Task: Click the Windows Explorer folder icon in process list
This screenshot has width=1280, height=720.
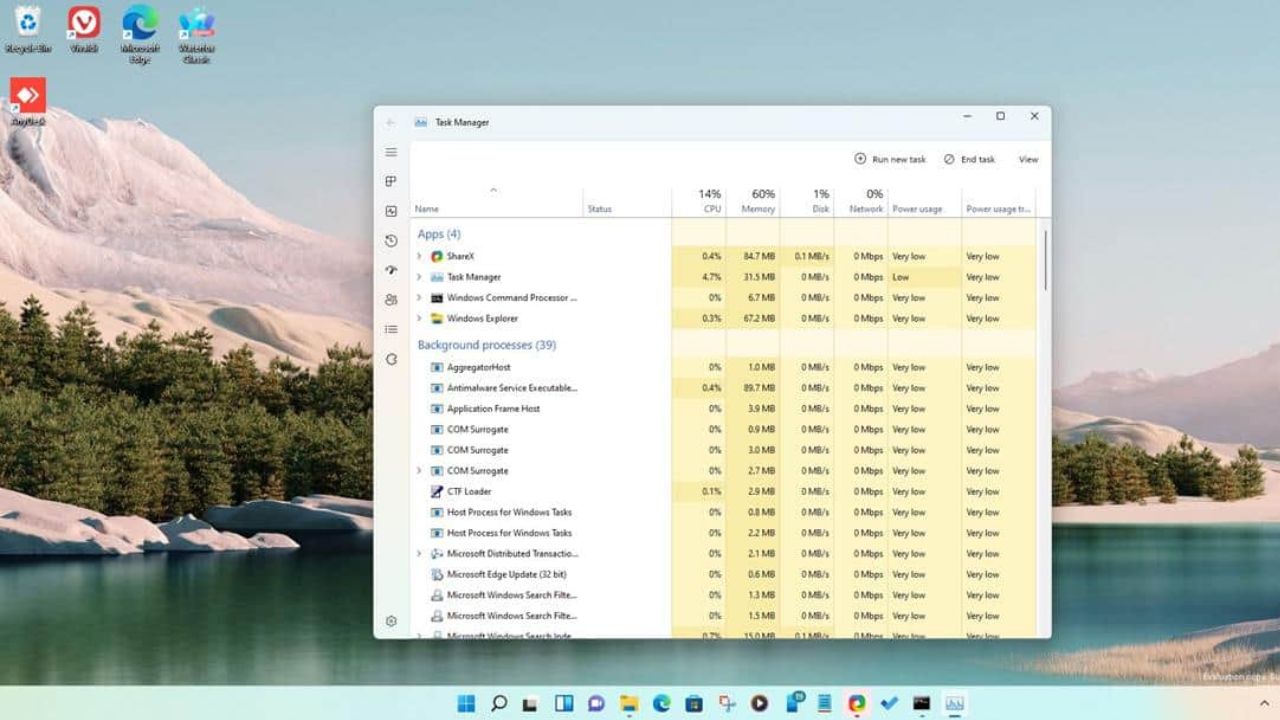Action: click(x=437, y=318)
